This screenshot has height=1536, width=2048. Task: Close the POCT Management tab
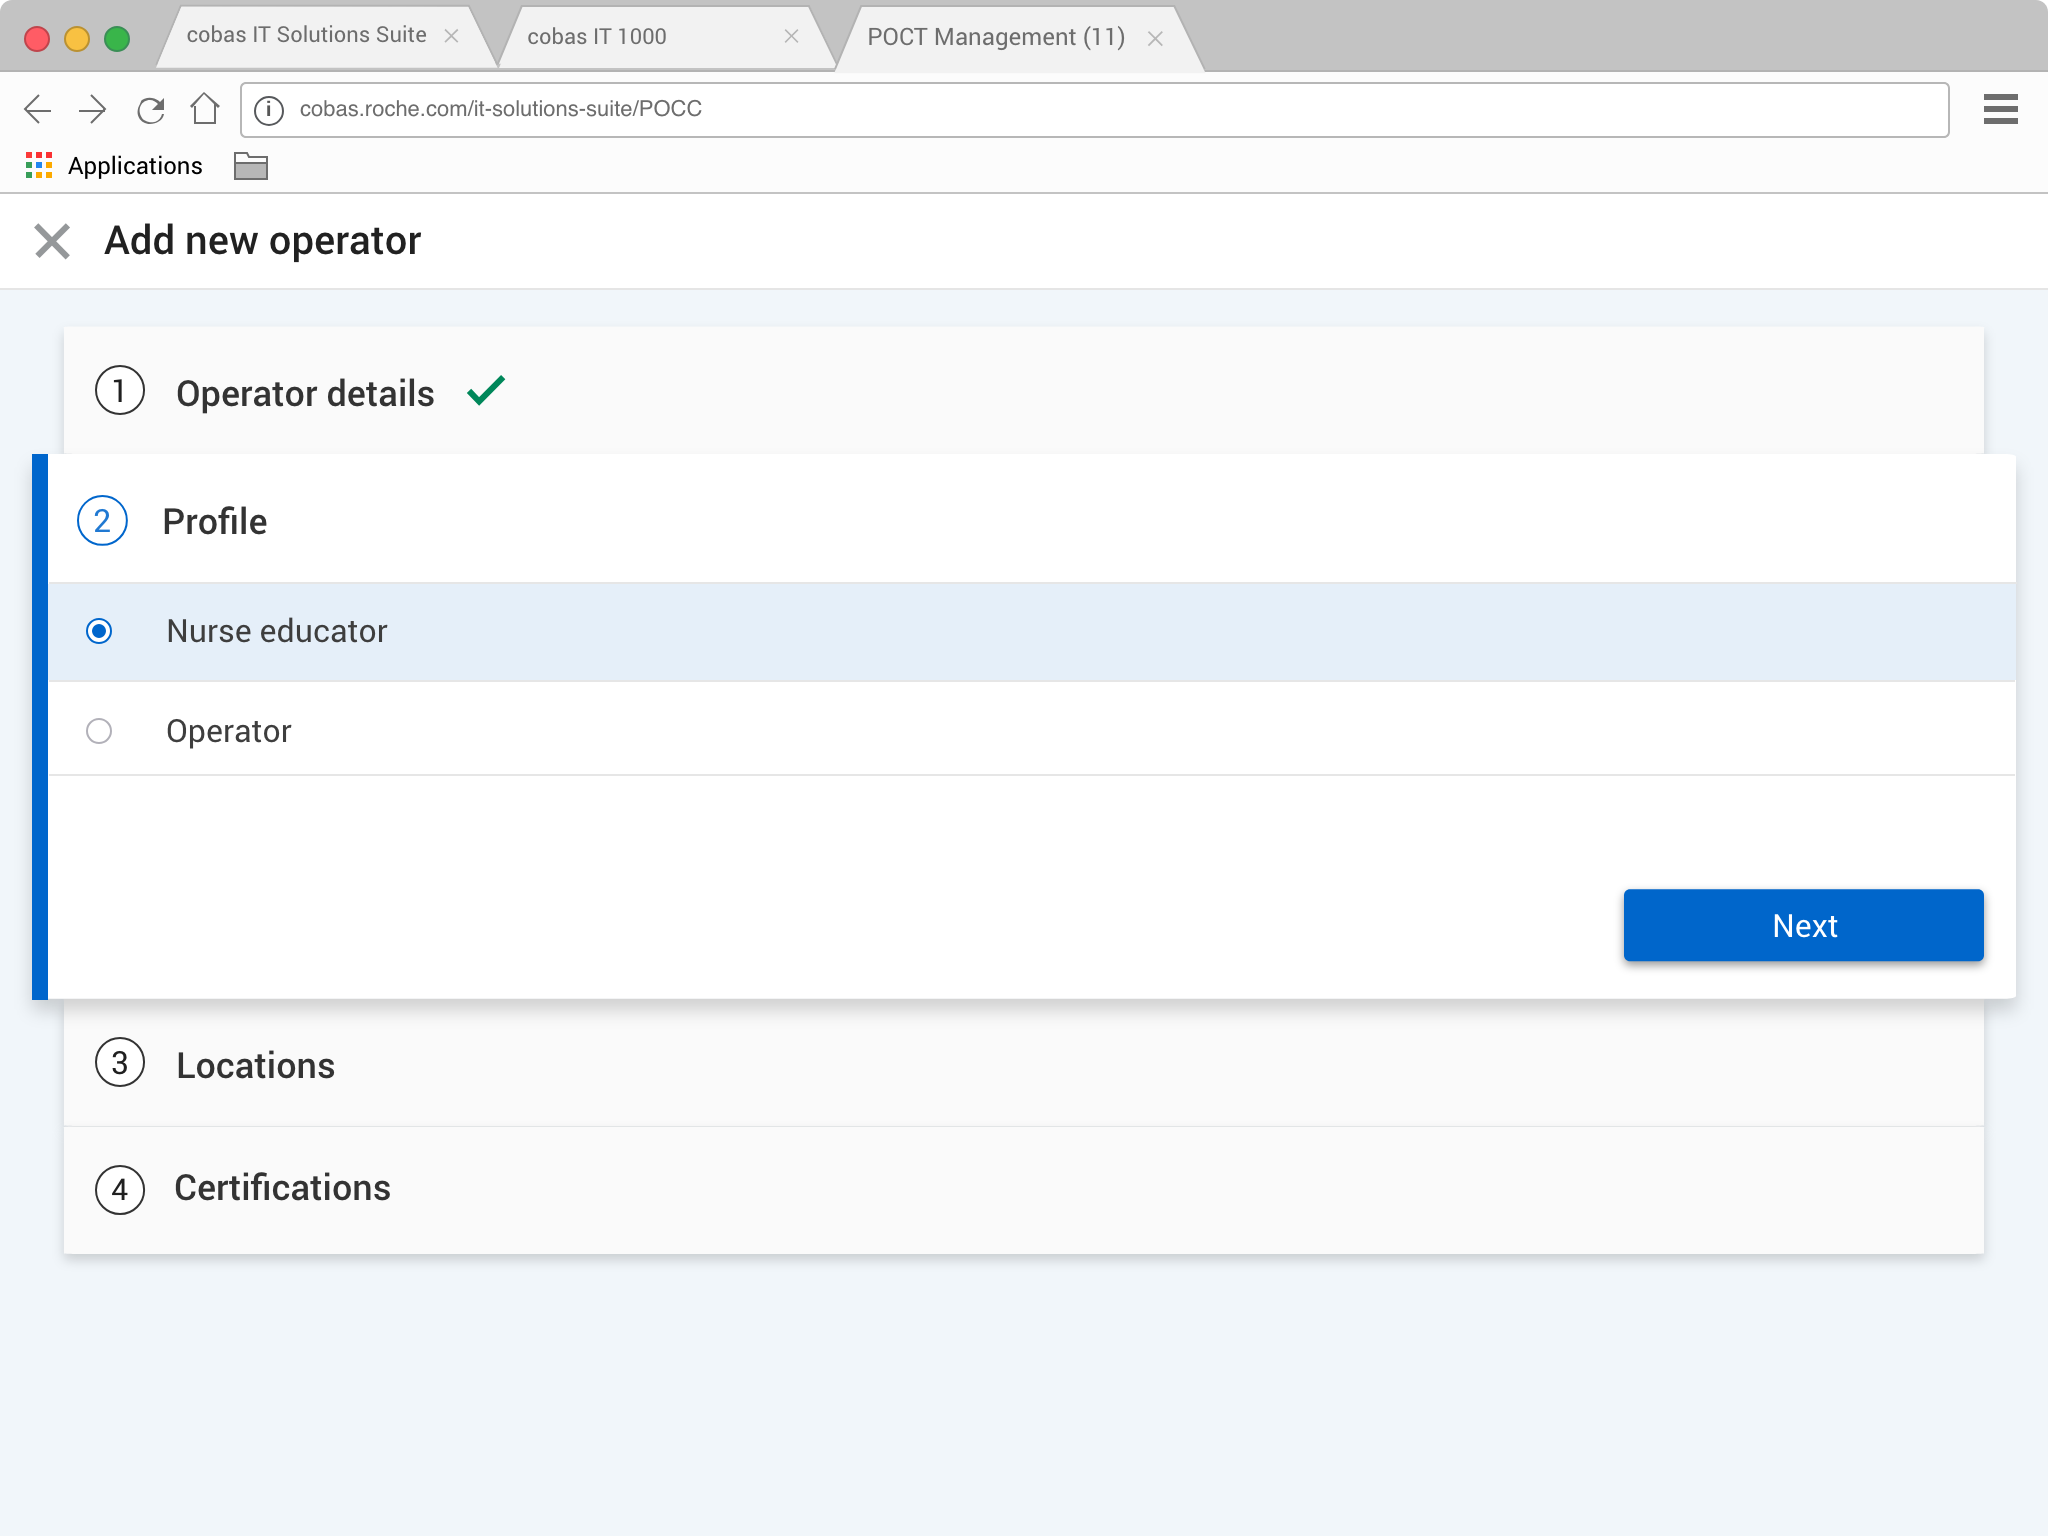point(1155,39)
